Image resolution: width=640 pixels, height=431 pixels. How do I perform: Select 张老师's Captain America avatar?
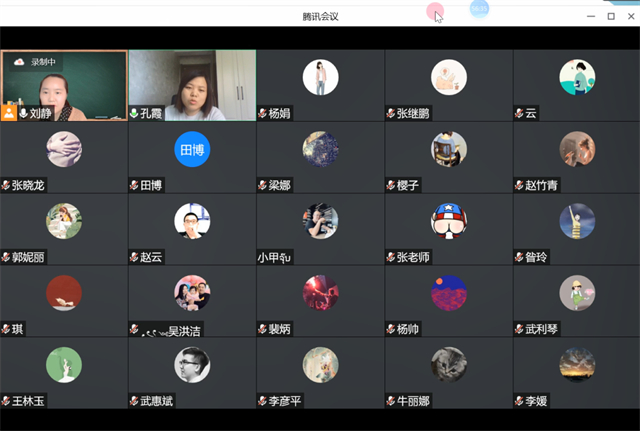(x=448, y=221)
